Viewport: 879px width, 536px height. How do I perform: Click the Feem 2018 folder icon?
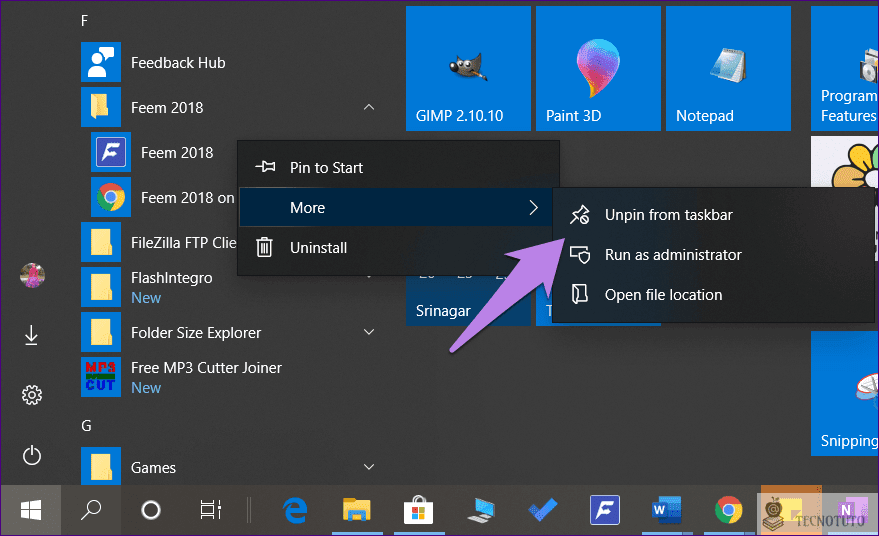pos(101,107)
